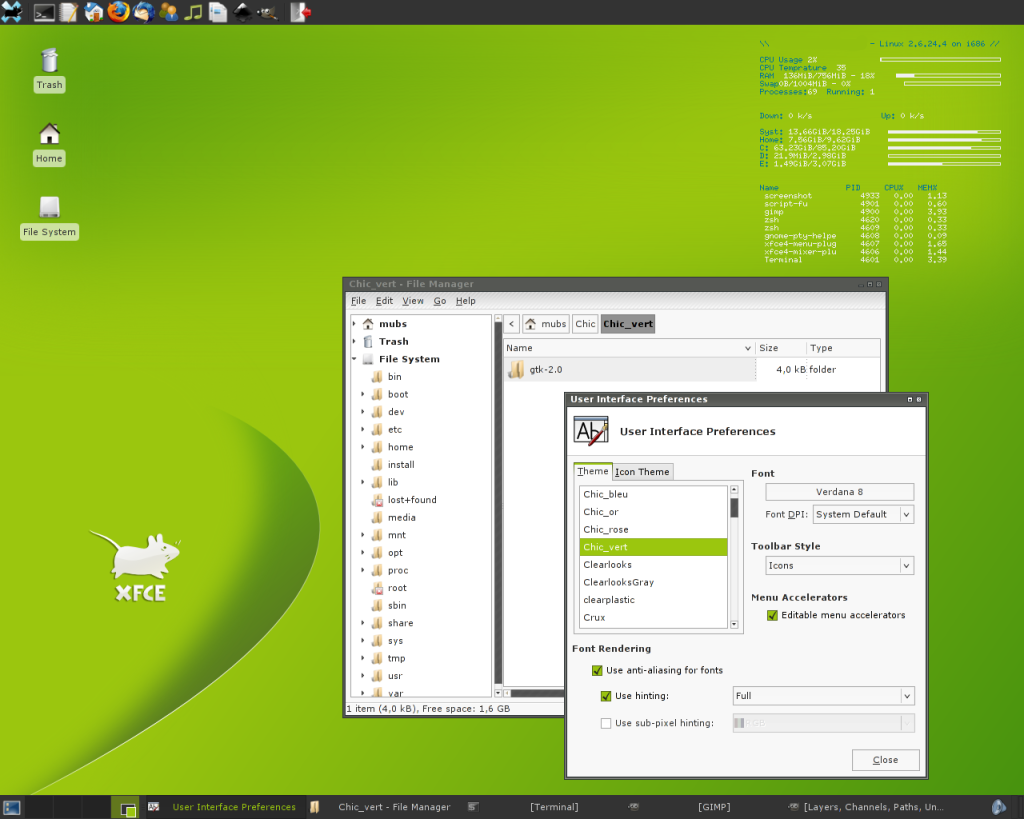Open the hinting level Full dropdown
This screenshot has width=1024, height=819.
824,696
